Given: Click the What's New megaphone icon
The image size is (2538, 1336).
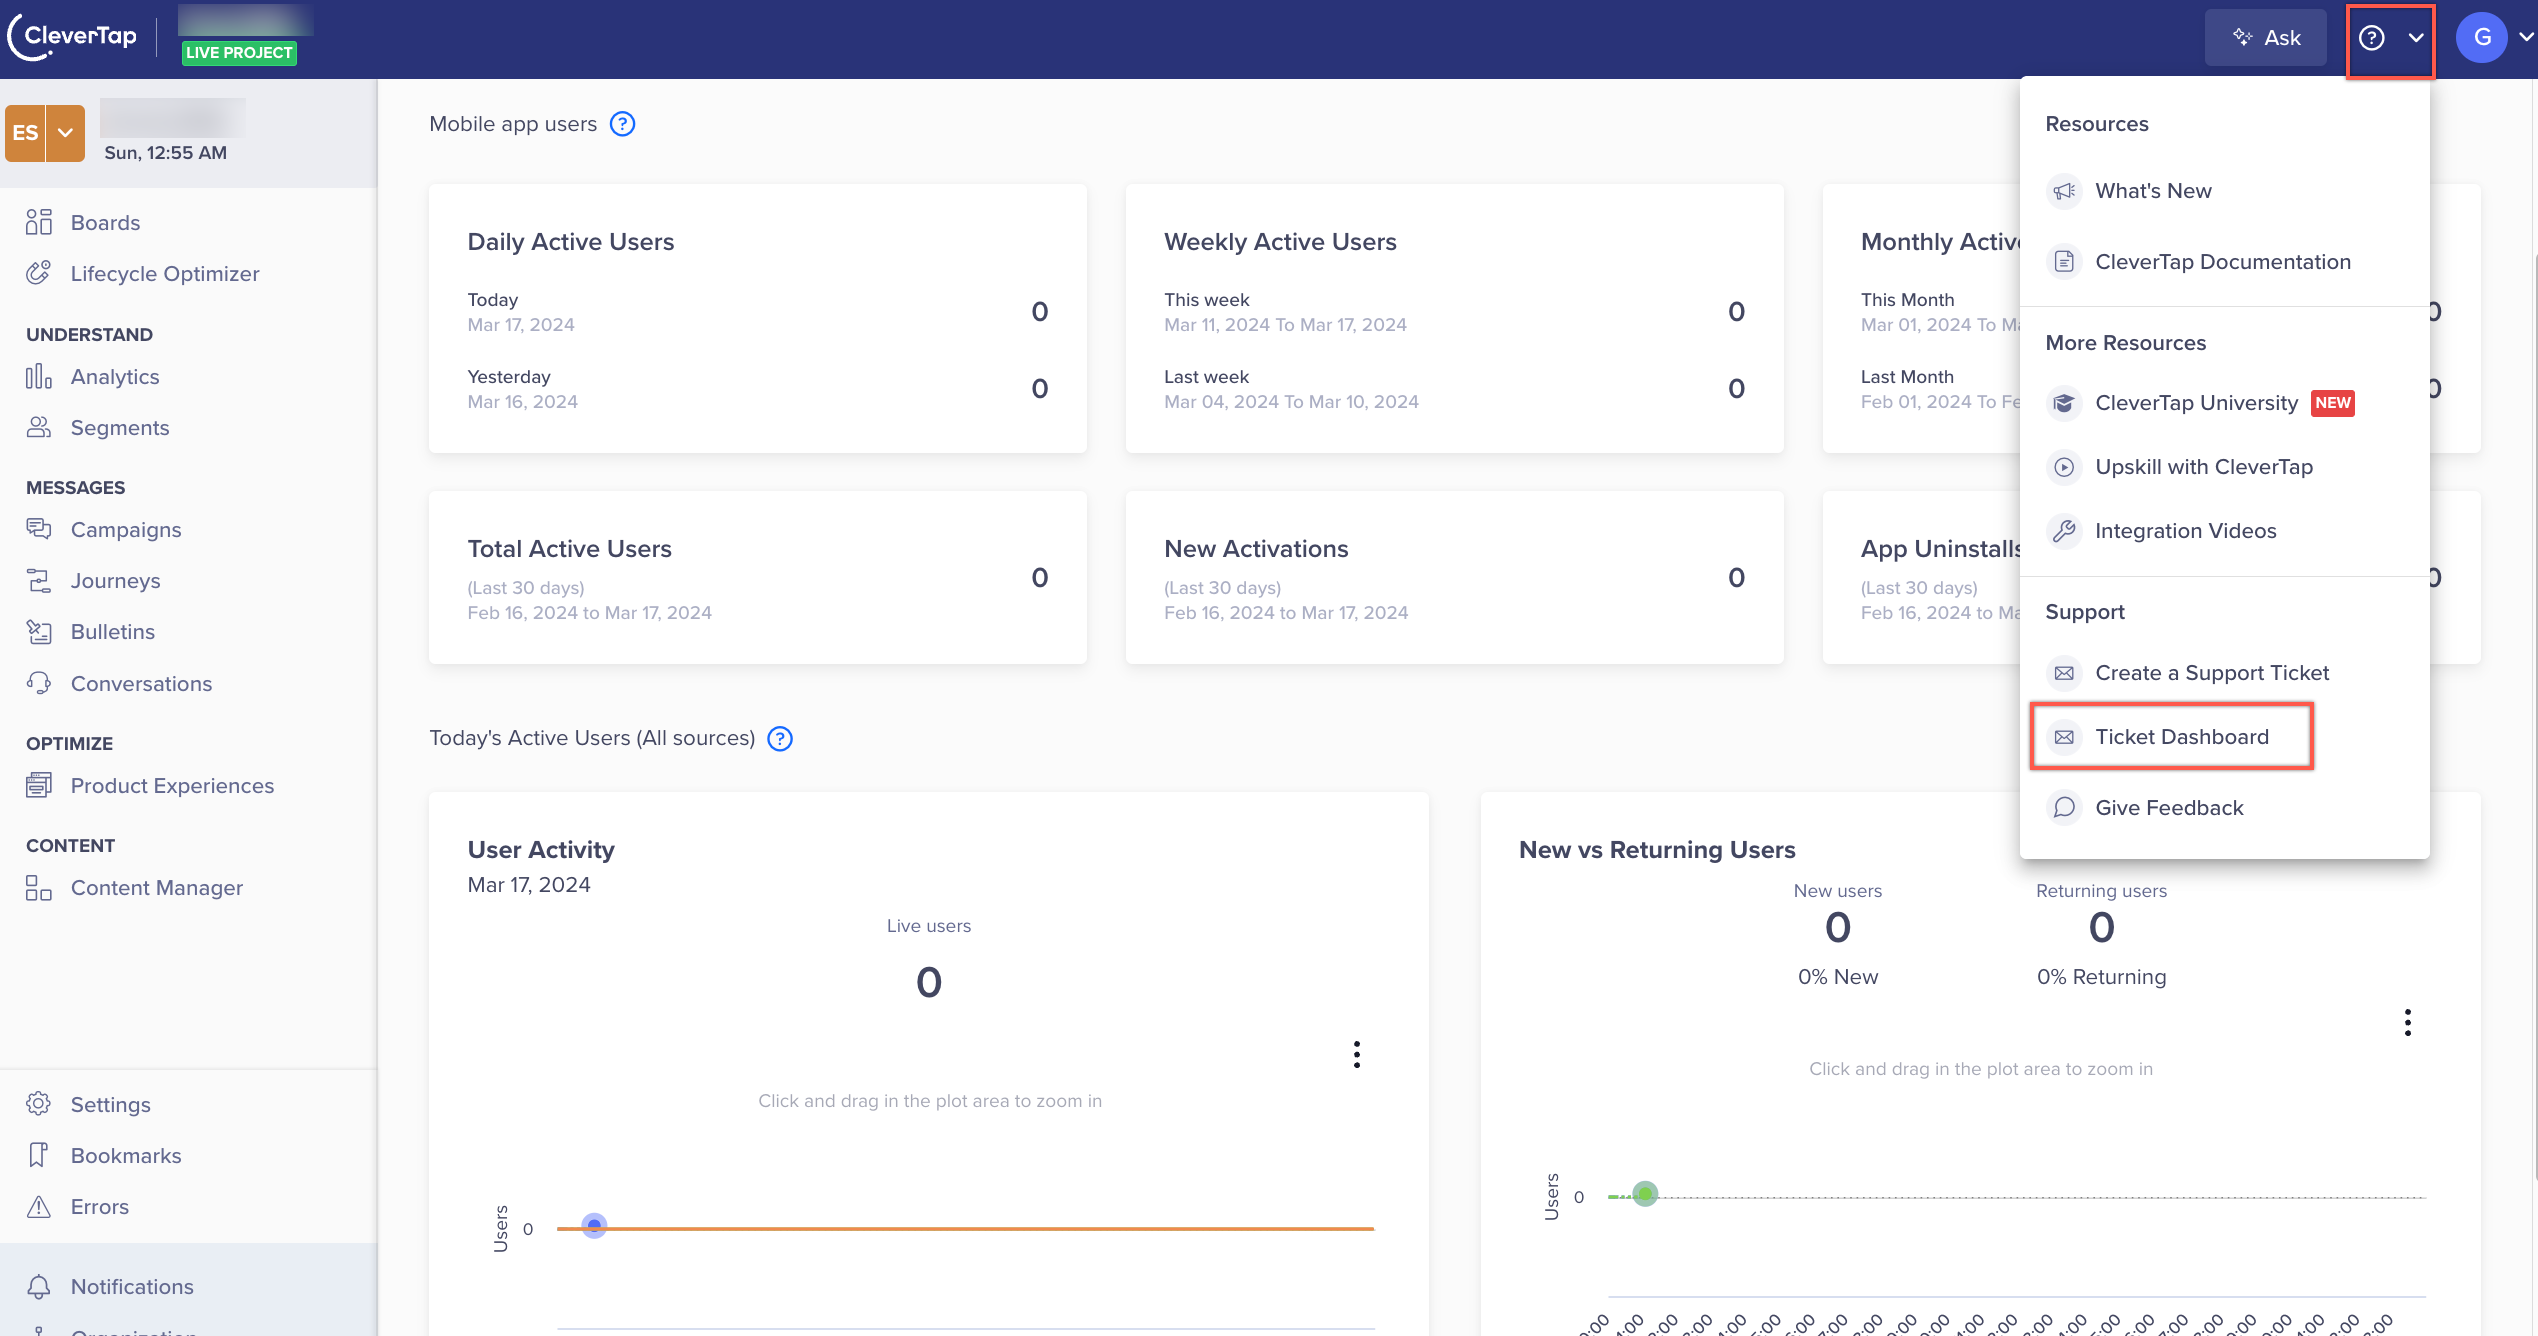Looking at the screenshot, I should click(x=2064, y=191).
